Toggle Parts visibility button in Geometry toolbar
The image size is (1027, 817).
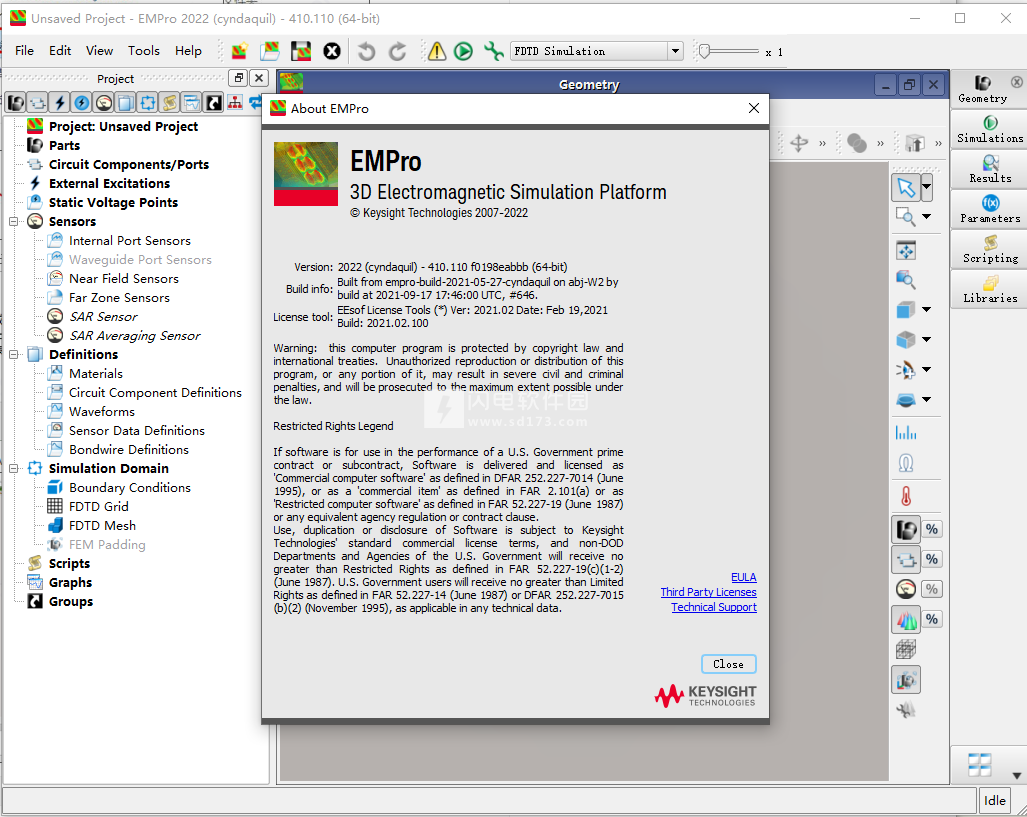tap(906, 529)
